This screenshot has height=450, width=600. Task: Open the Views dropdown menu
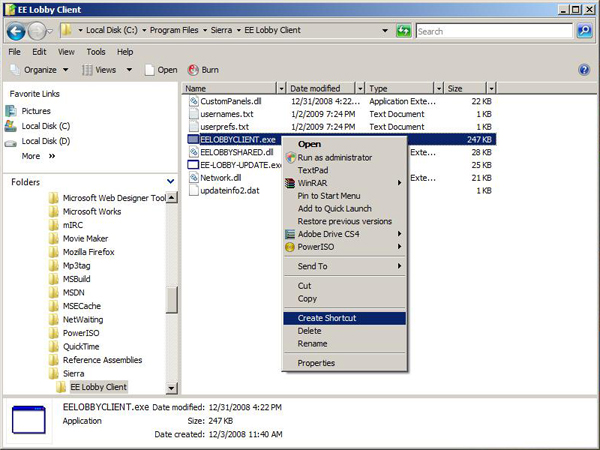104,70
